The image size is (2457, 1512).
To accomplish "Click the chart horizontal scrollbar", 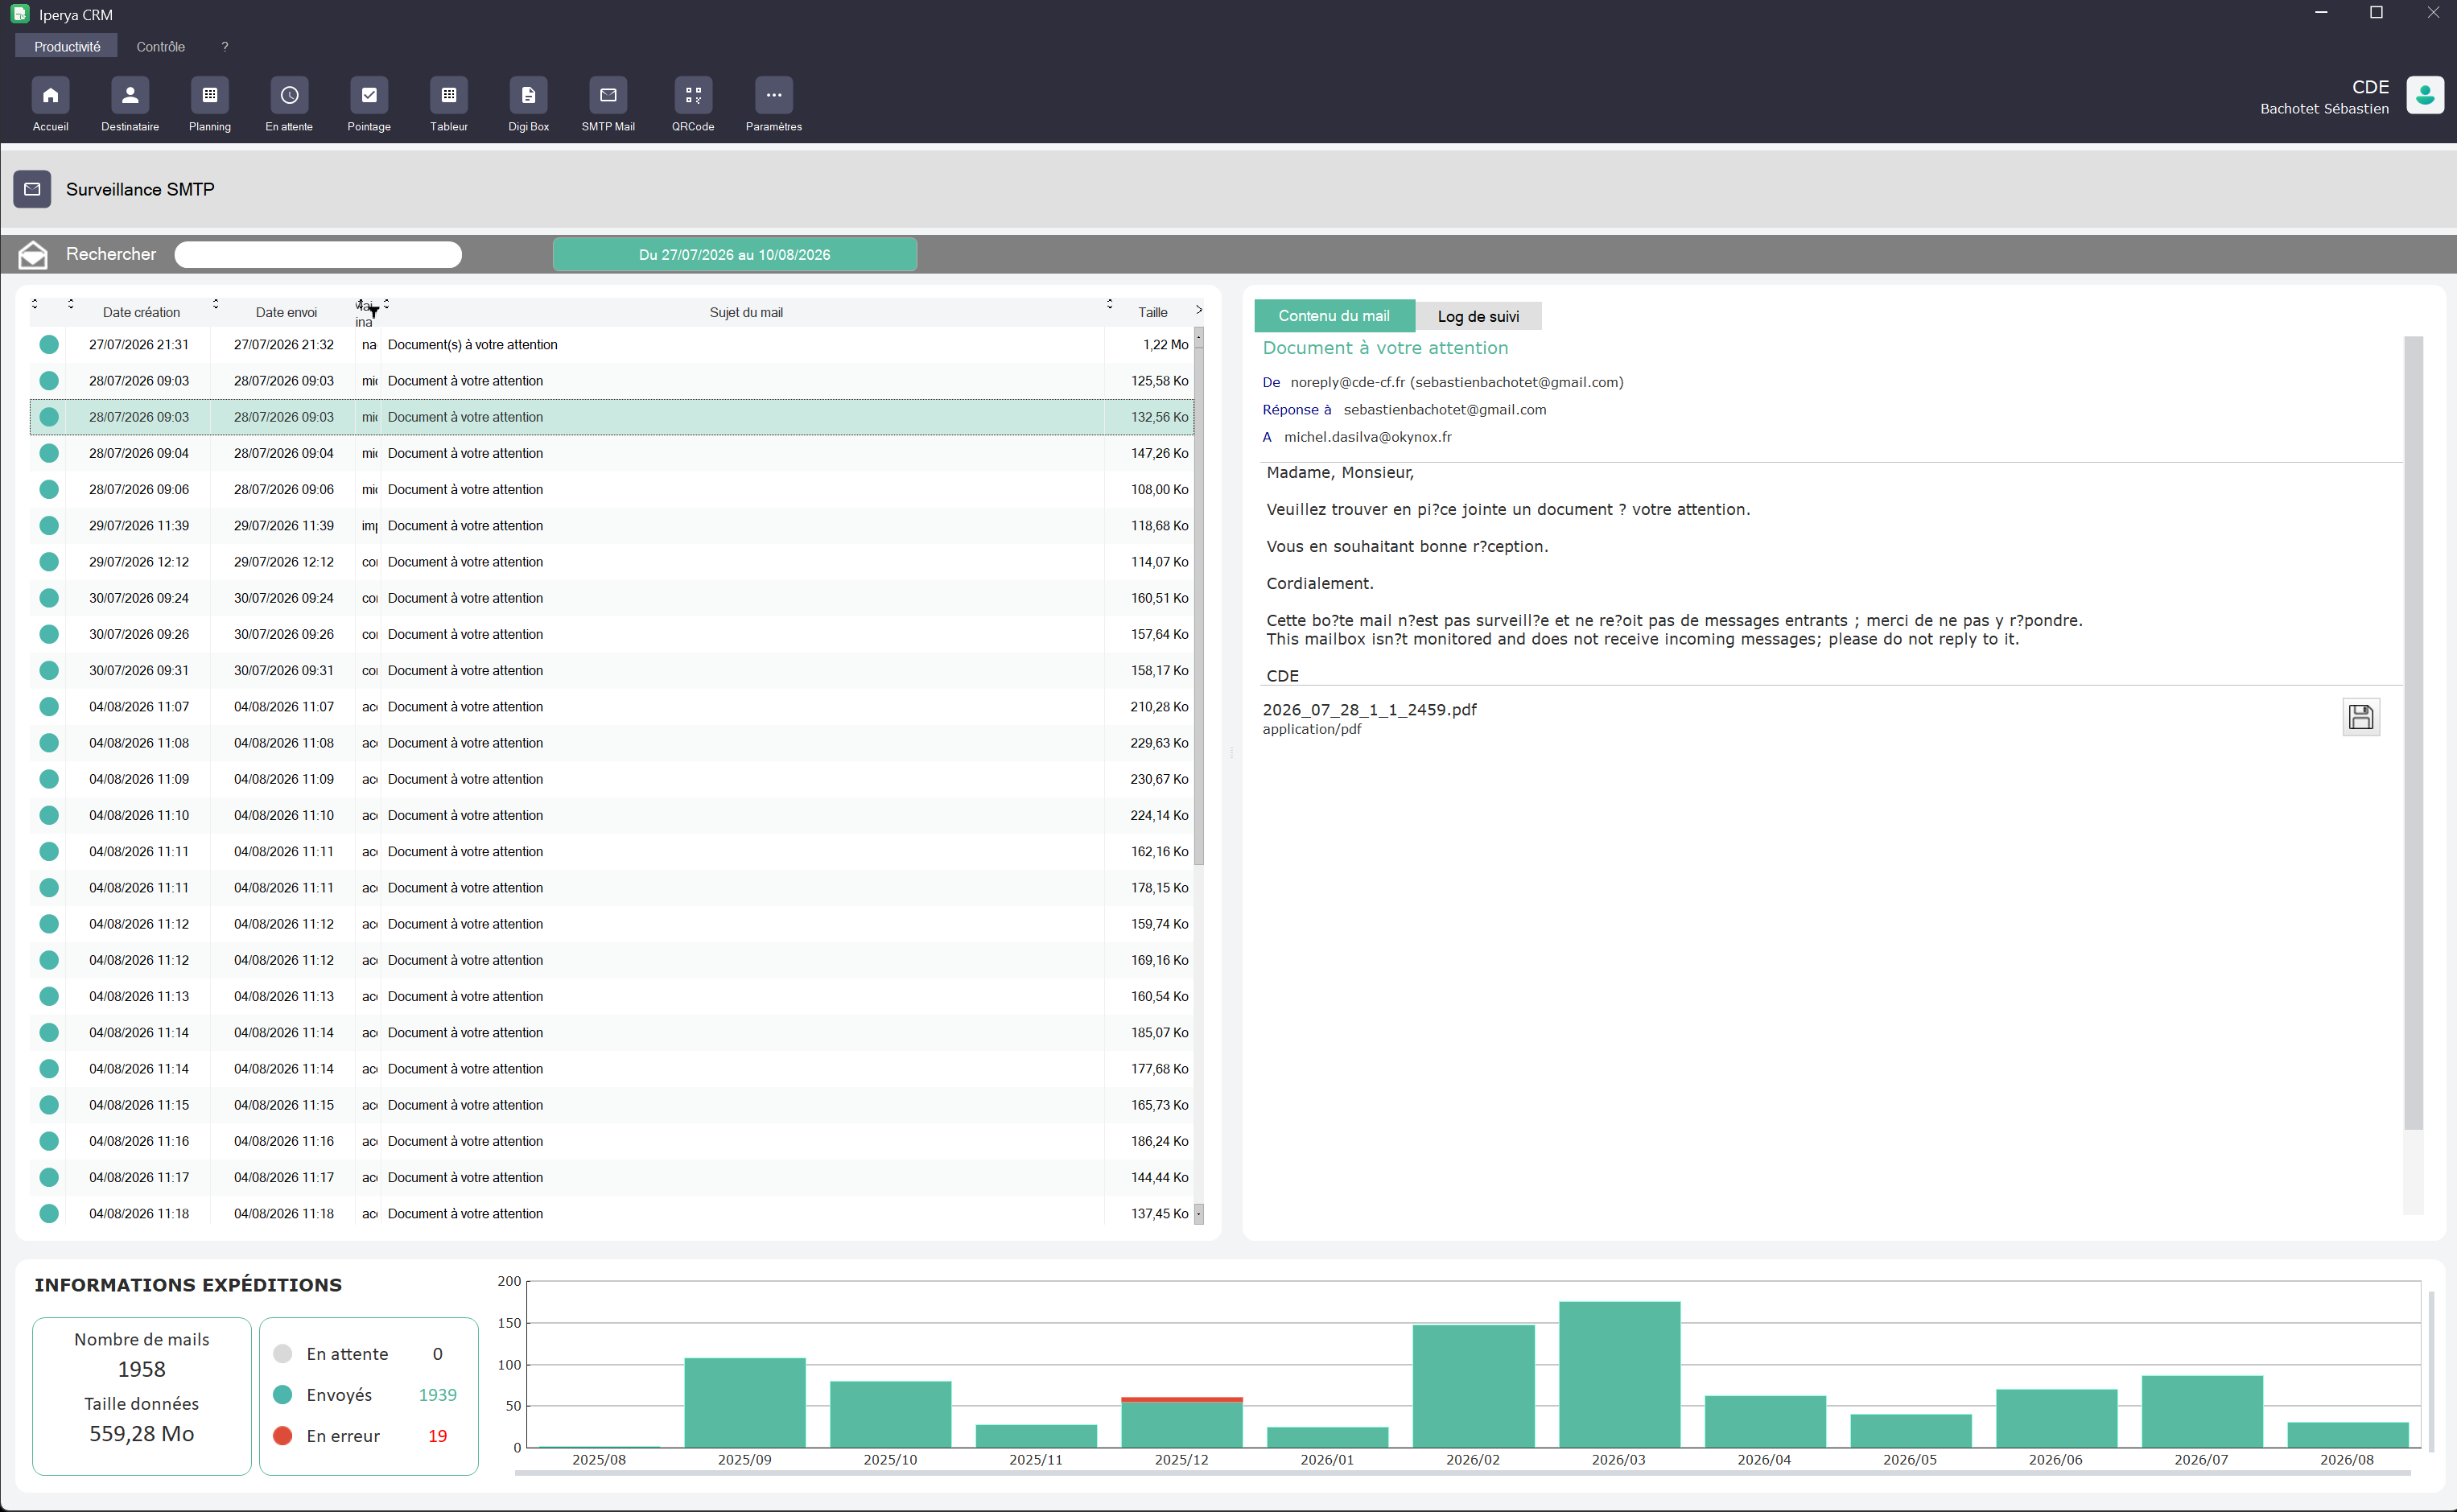I will click(x=1462, y=1473).
